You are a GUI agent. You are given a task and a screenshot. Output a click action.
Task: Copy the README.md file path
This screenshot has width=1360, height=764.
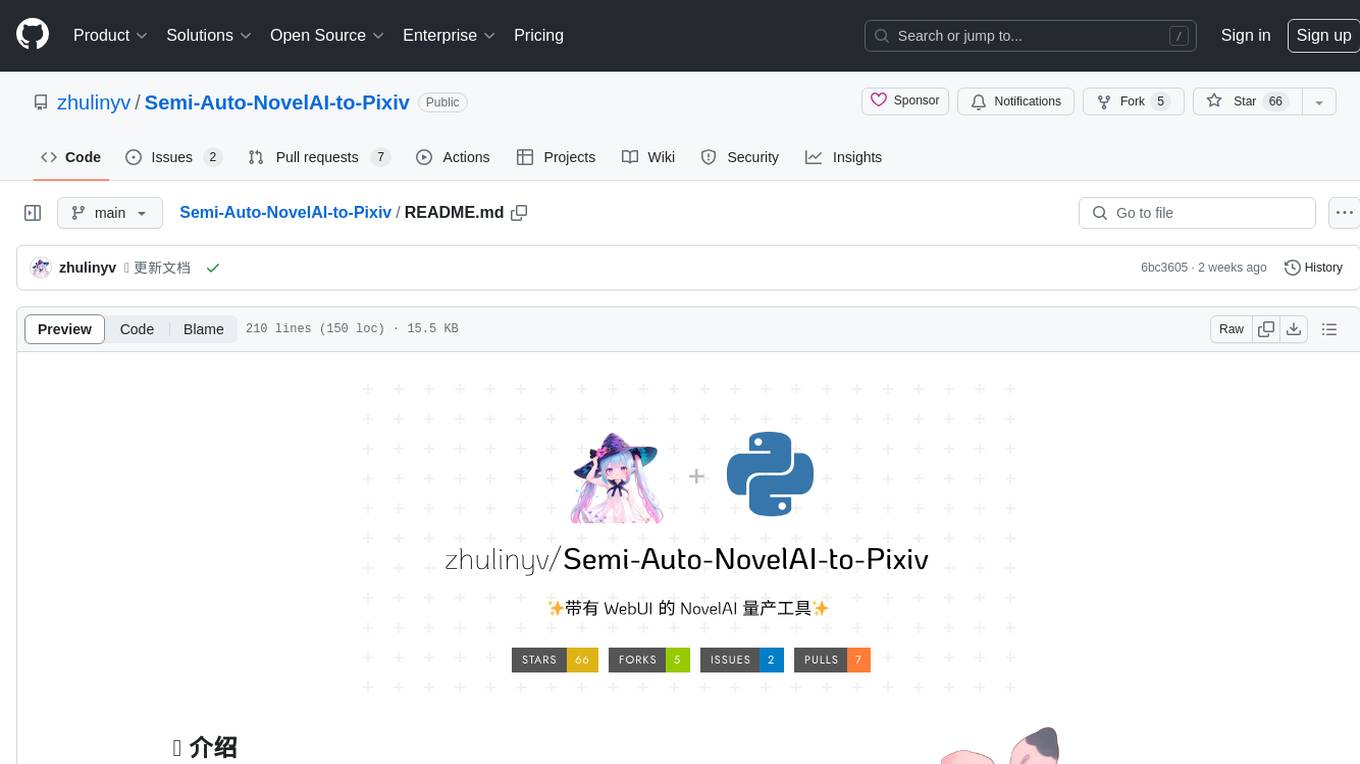(519, 212)
